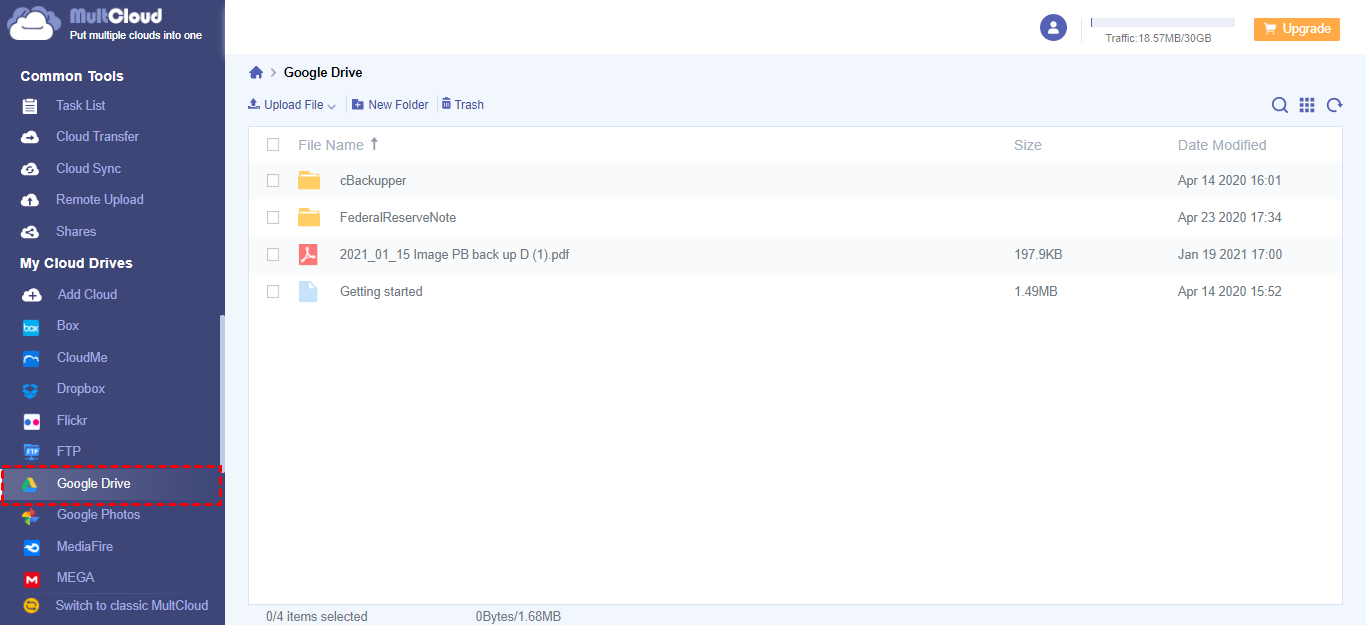Open the cBackupper folder name
The width and height of the screenshot is (1366, 625).
tap(373, 181)
